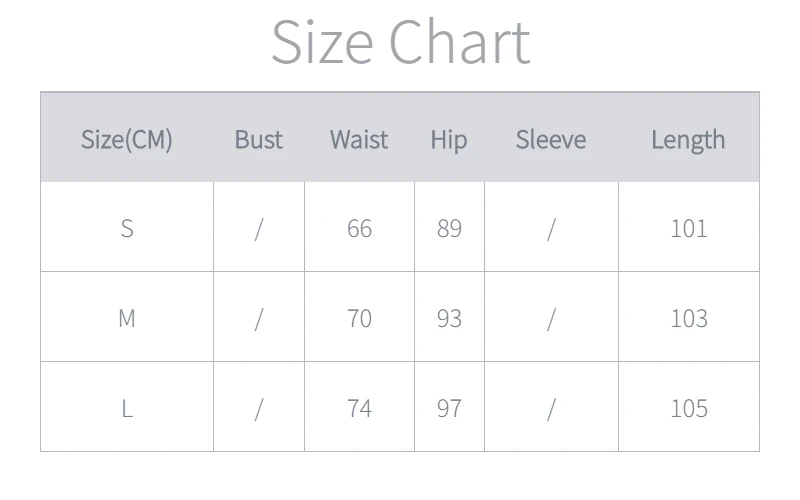Click the L size row label

[x=127, y=408]
